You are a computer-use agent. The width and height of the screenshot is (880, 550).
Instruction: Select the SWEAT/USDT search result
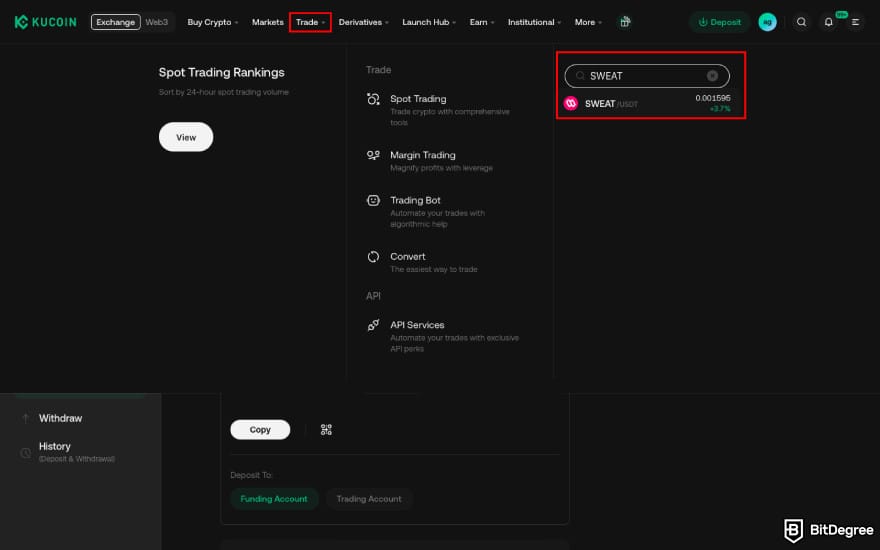(647, 103)
